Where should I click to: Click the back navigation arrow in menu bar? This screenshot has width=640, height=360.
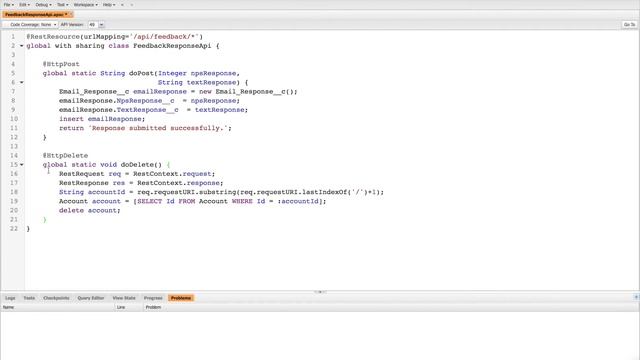122,5
